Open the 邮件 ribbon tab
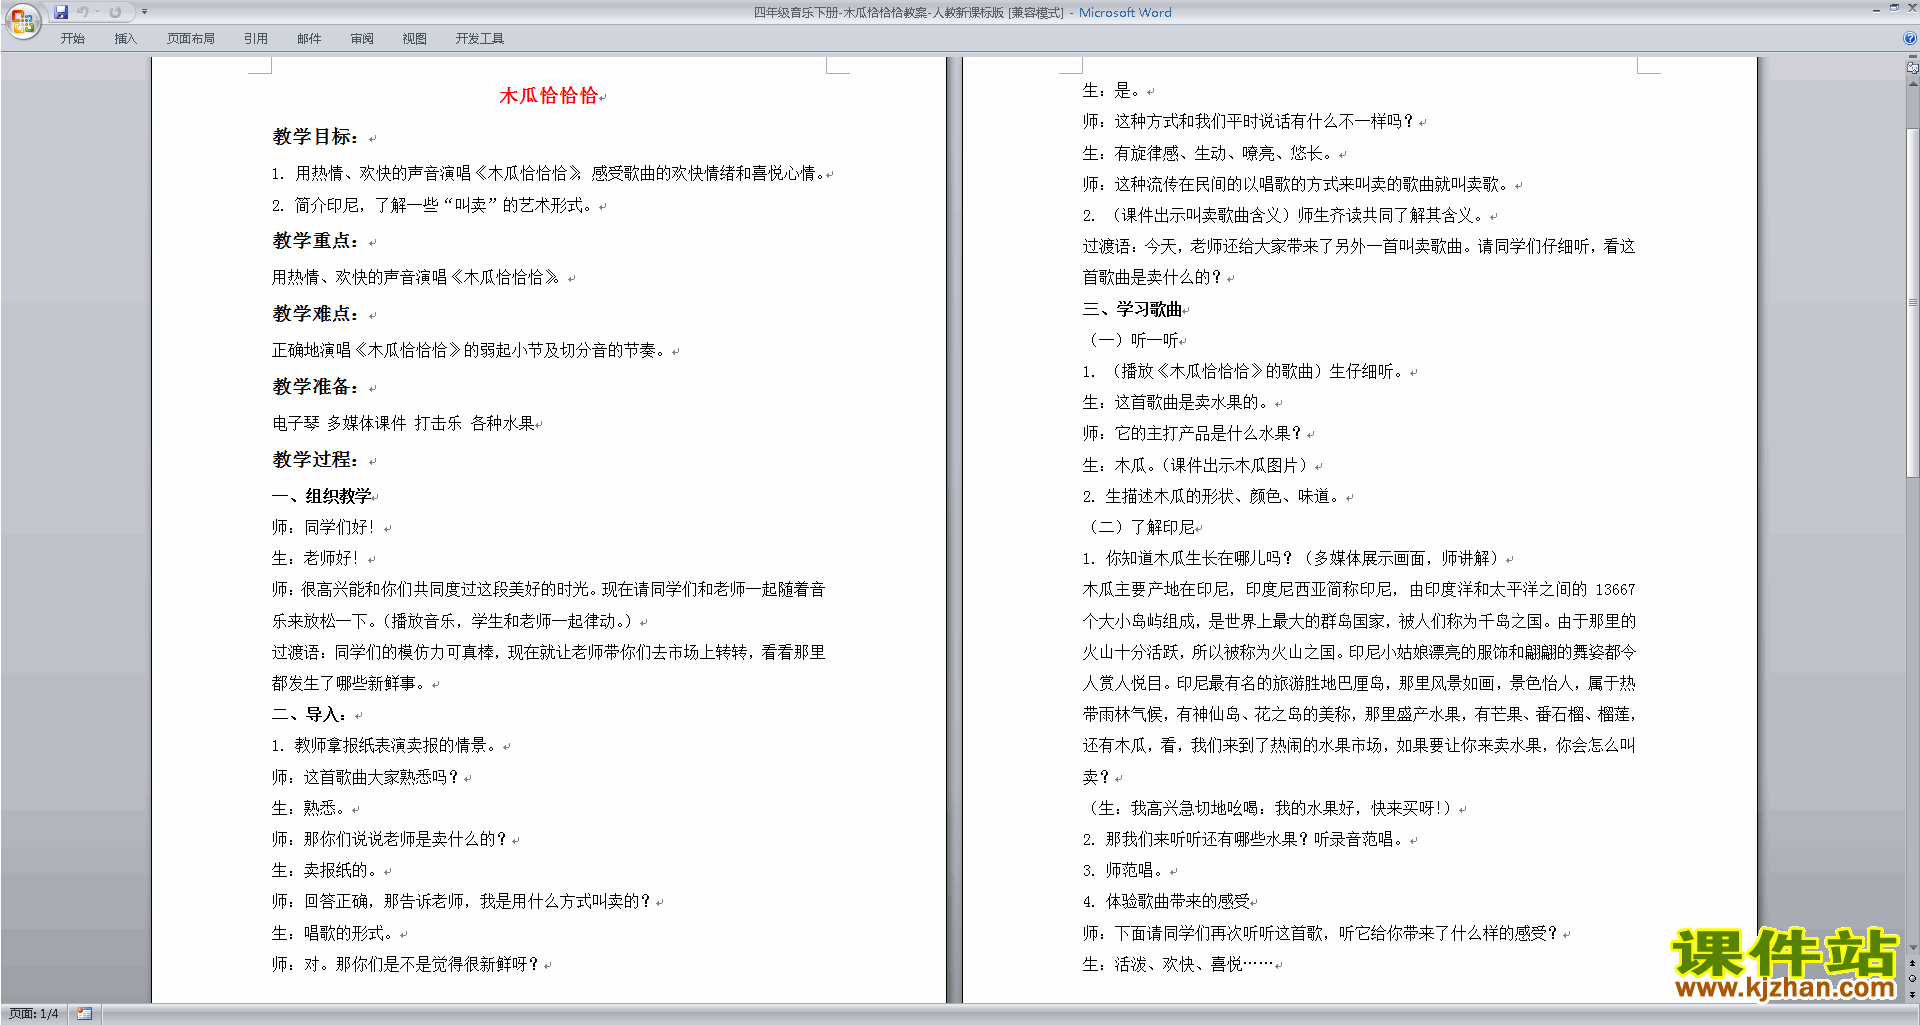Image resolution: width=1920 pixels, height=1025 pixels. (309, 38)
